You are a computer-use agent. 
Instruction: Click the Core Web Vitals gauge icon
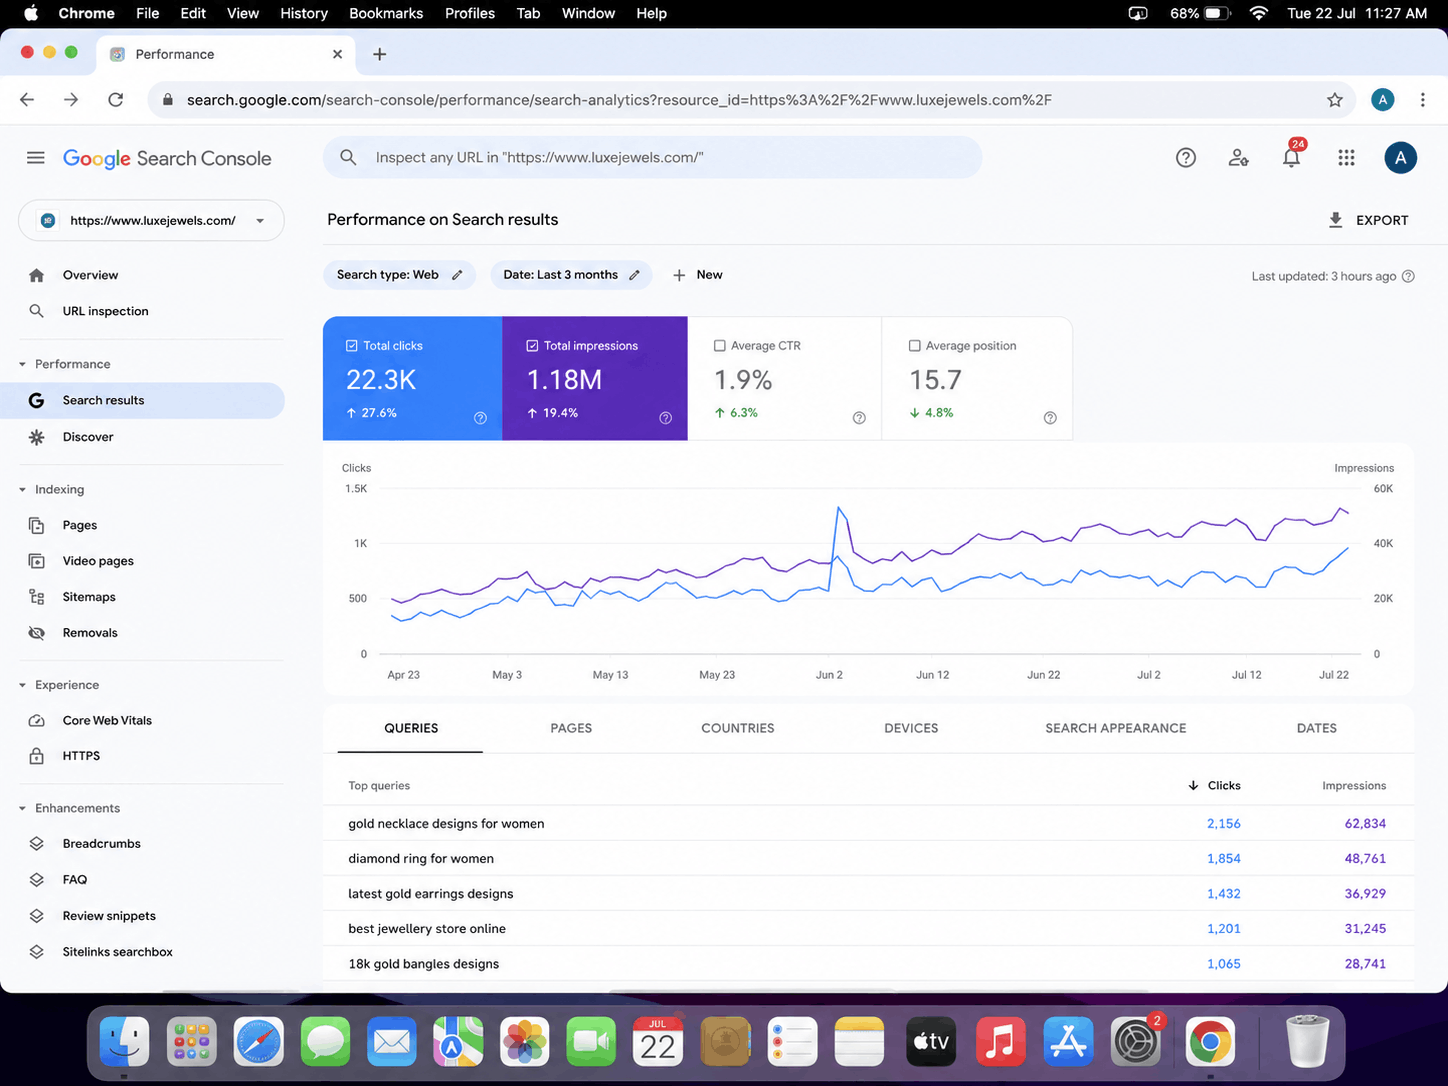[37, 720]
